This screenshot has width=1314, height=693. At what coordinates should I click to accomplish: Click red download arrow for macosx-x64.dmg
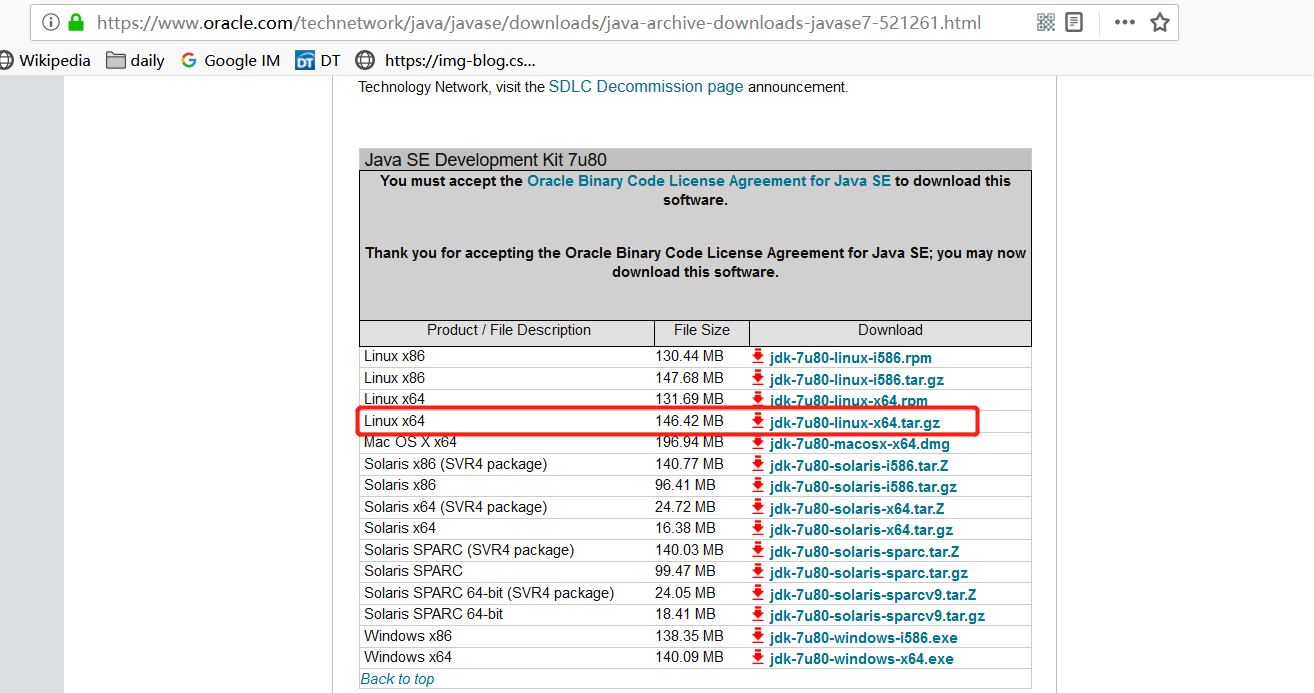click(758, 442)
